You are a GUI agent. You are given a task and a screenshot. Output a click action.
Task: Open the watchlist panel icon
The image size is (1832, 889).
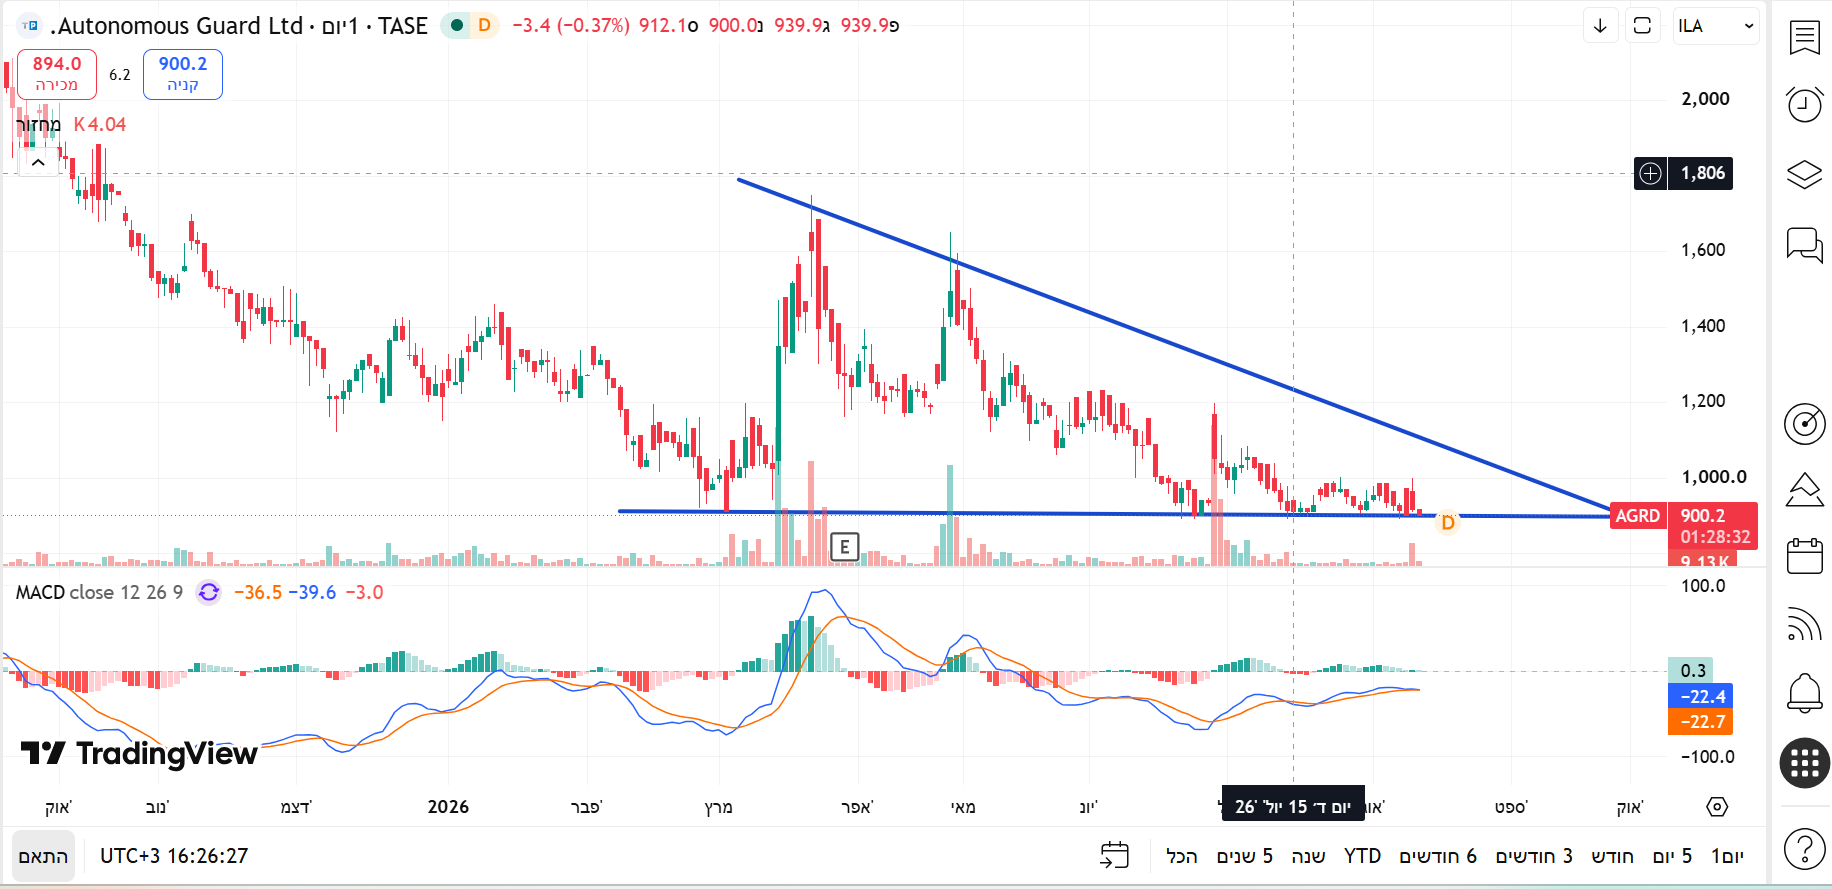1804,38
